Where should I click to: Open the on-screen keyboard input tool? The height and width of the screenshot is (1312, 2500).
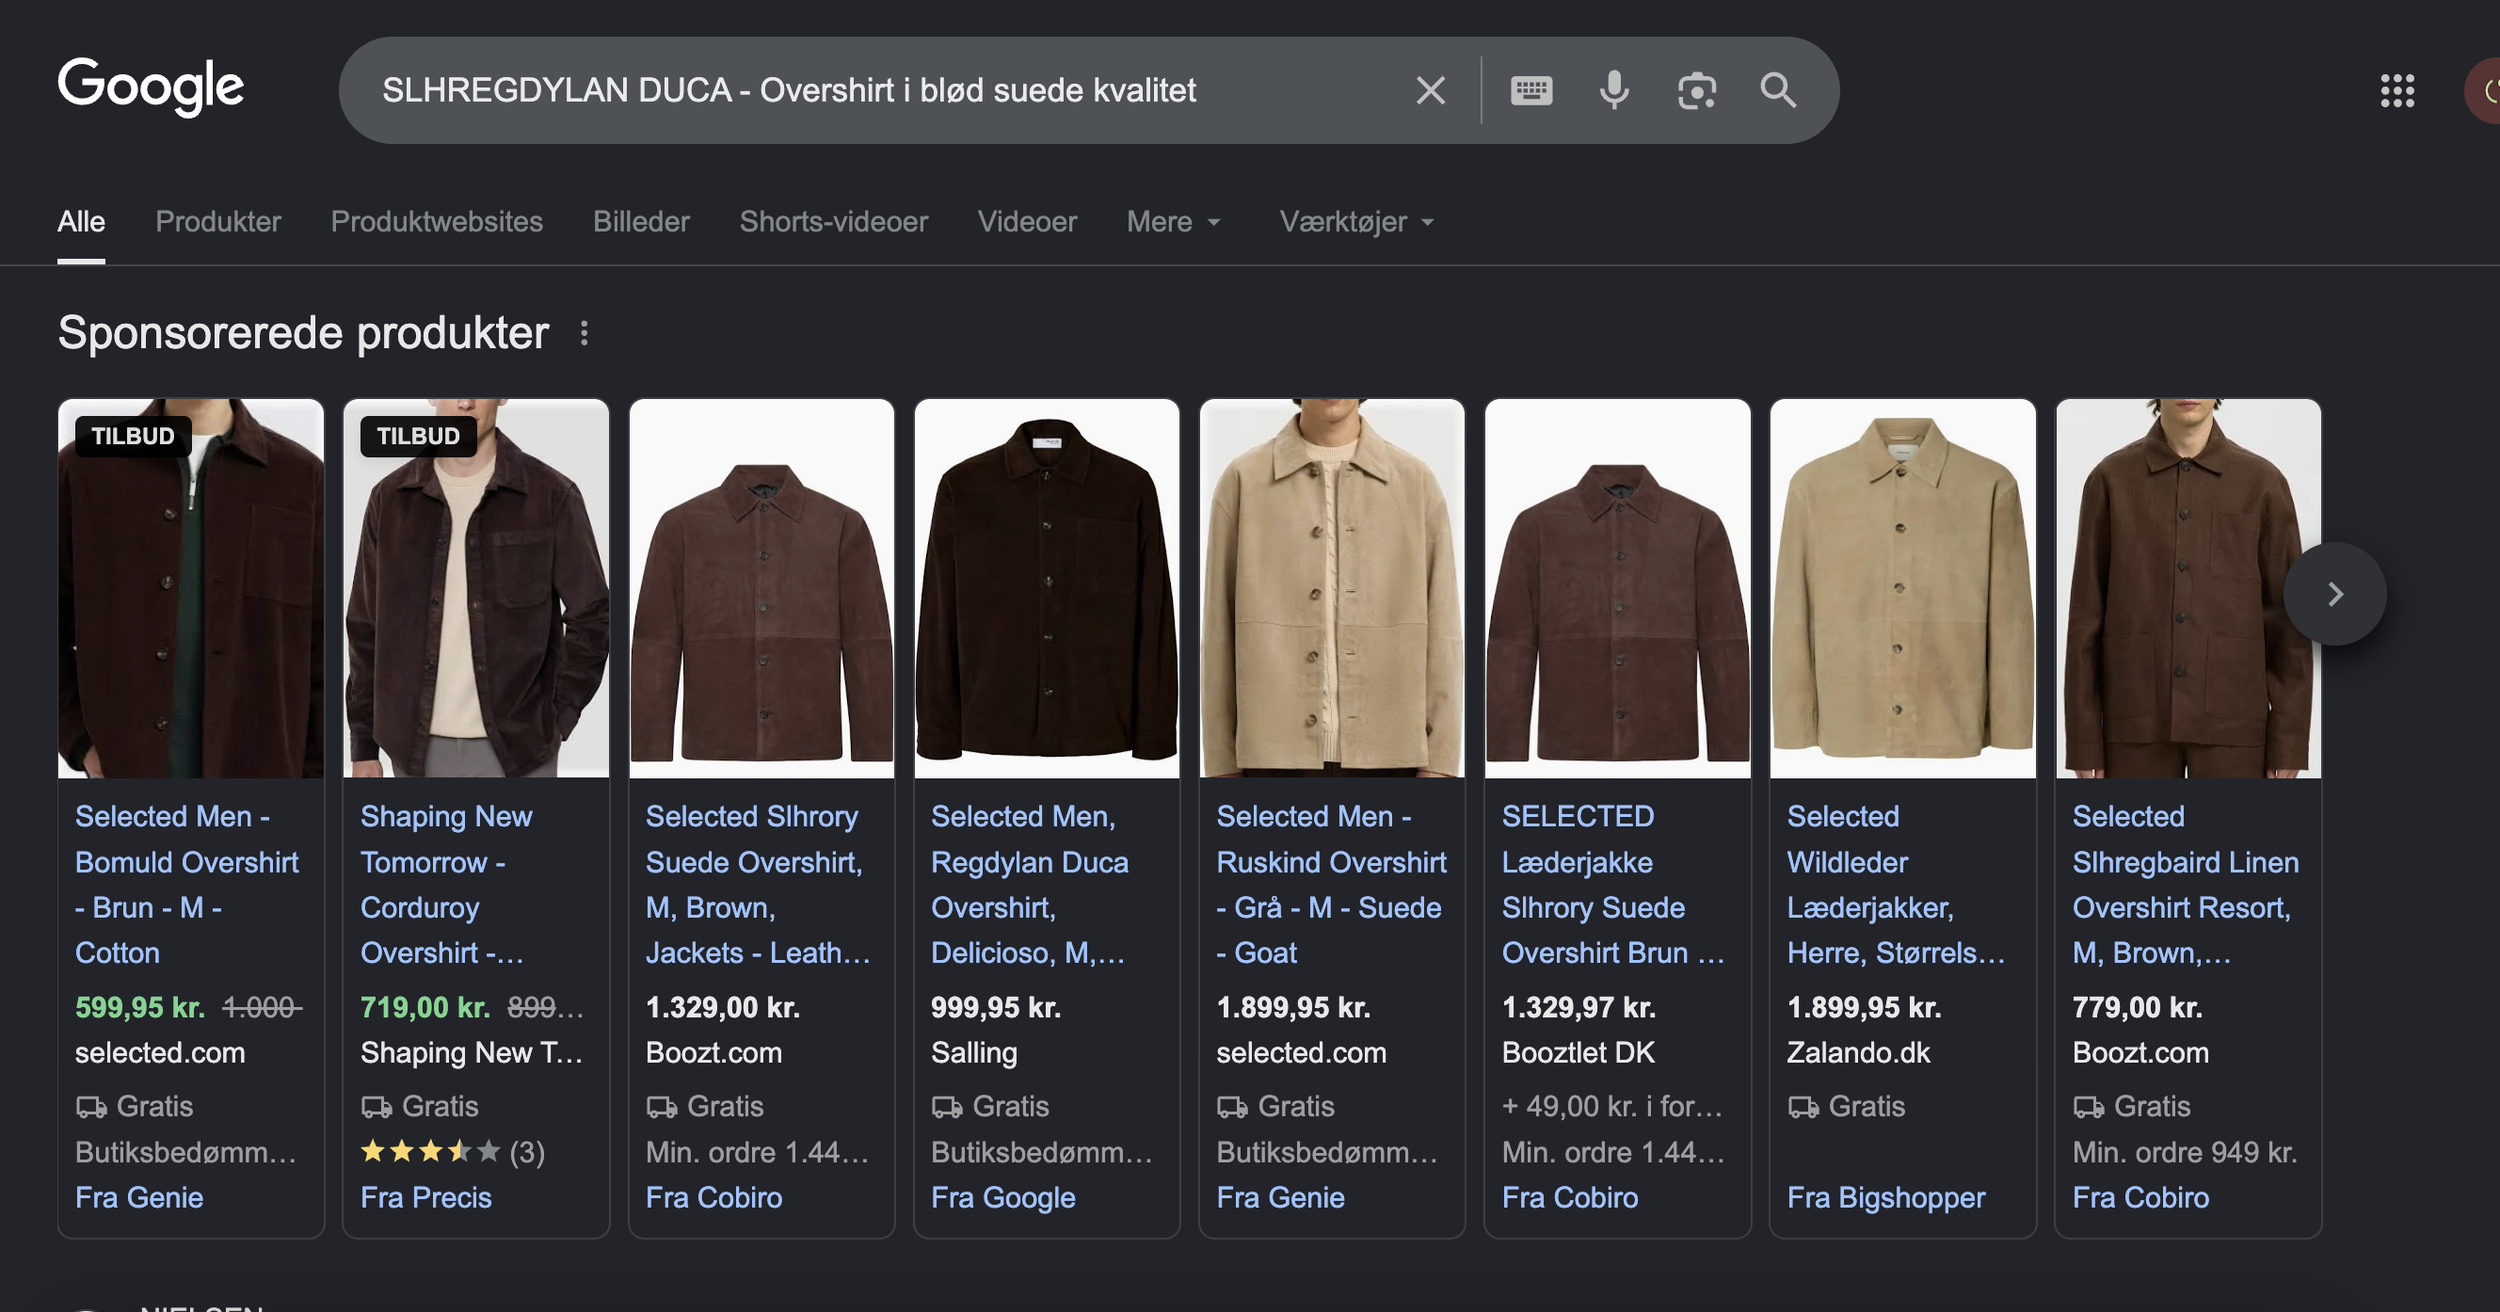(1531, 91)
